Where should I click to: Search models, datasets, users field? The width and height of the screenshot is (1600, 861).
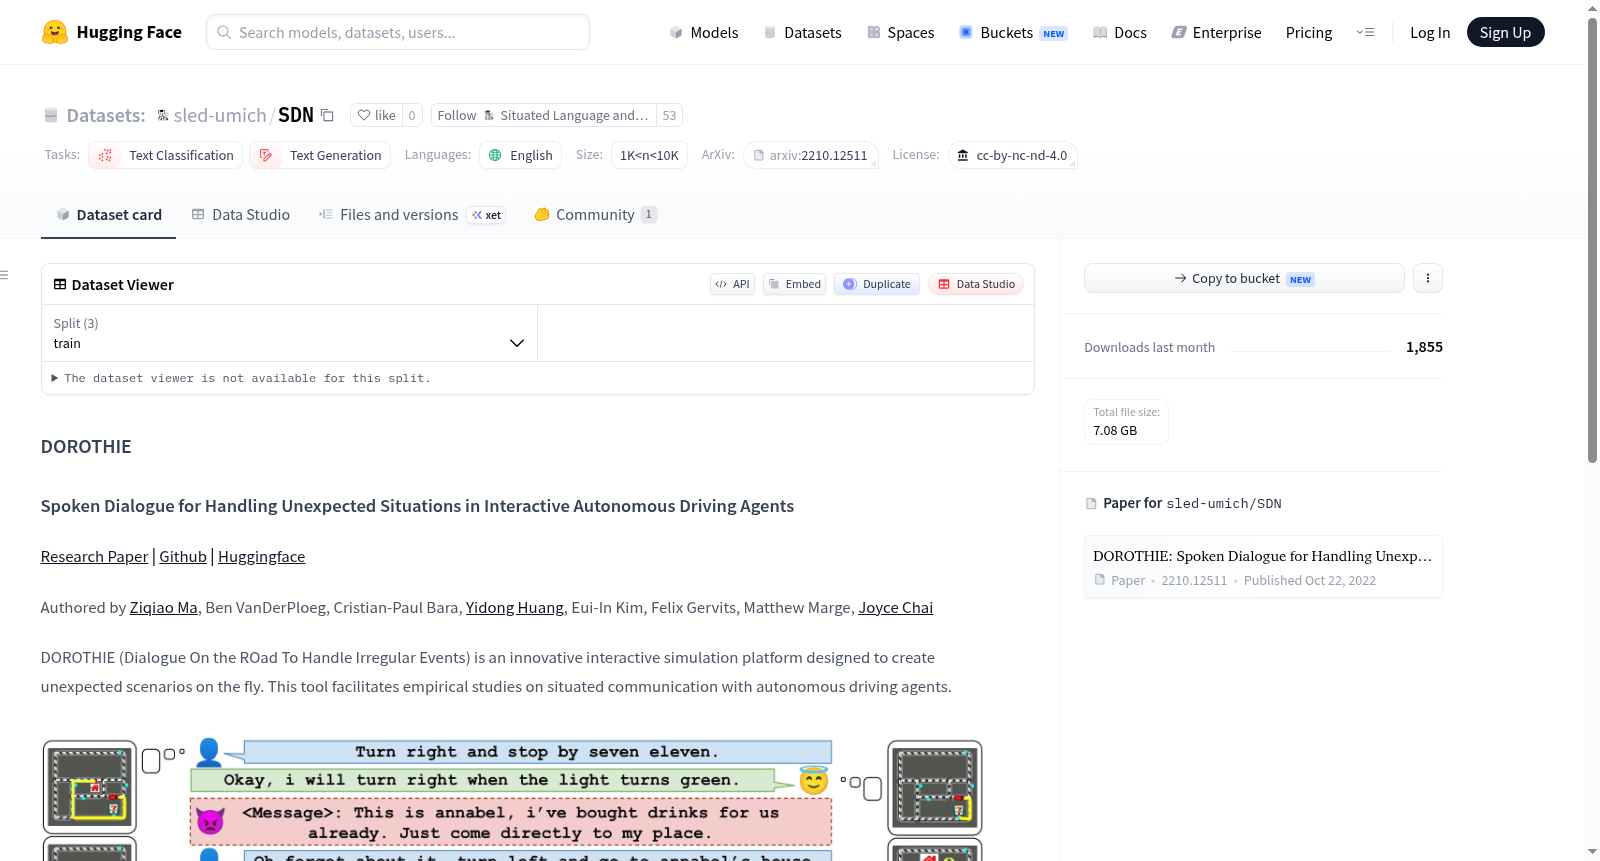(x=398, y=32)
